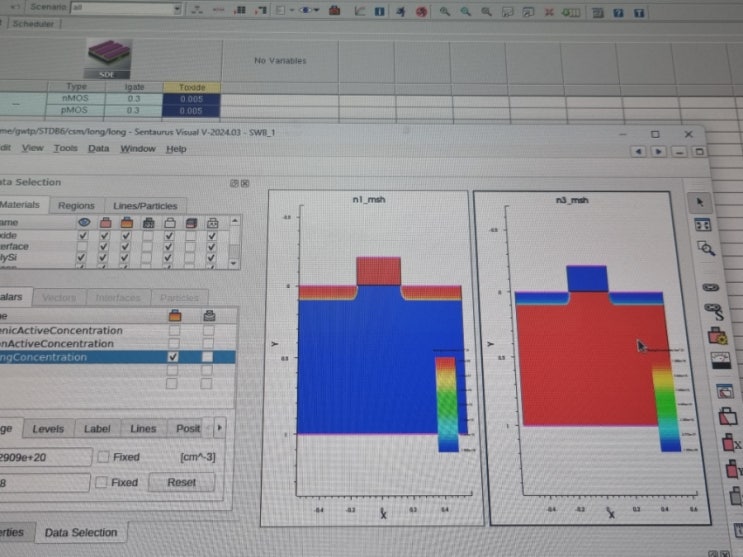Click the n1_msh color legend bar
Screen dimensions: 743x557
pos(446,404)
